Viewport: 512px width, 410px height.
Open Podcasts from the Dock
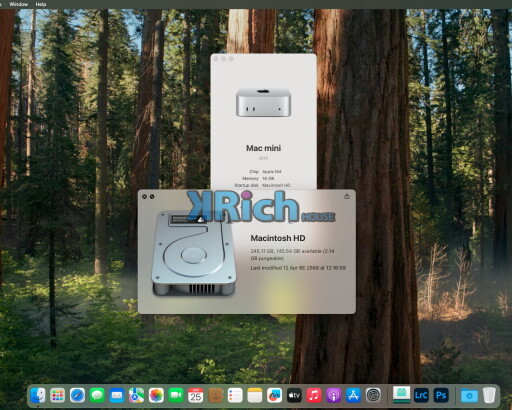333,396
